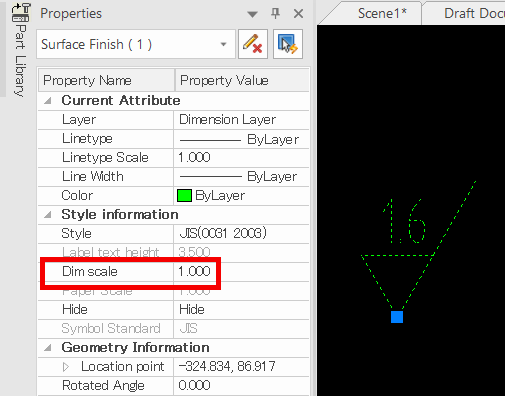The image size is (505, 396).
Task: Click the green ByLayer color swatch
Action: click(x=184, y=196)
